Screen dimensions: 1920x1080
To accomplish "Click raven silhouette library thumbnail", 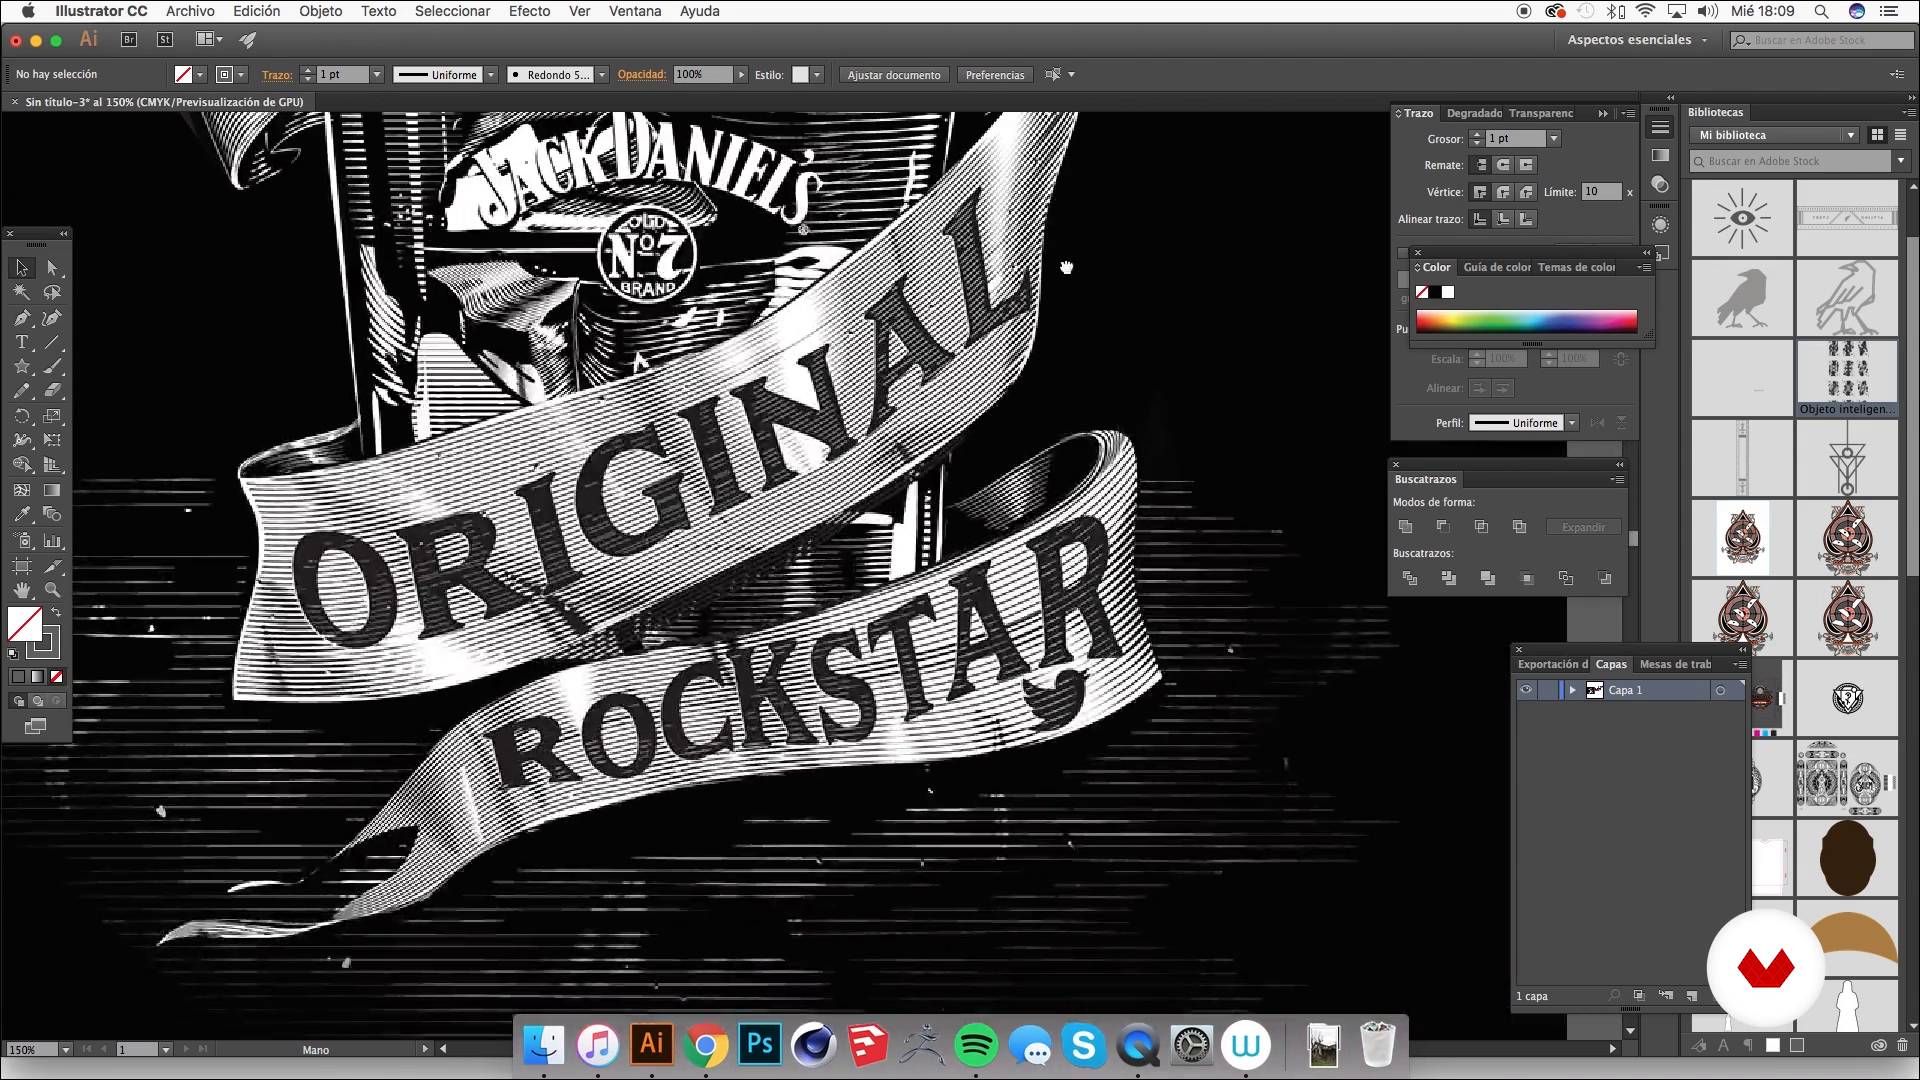I will coord(1741,298).
